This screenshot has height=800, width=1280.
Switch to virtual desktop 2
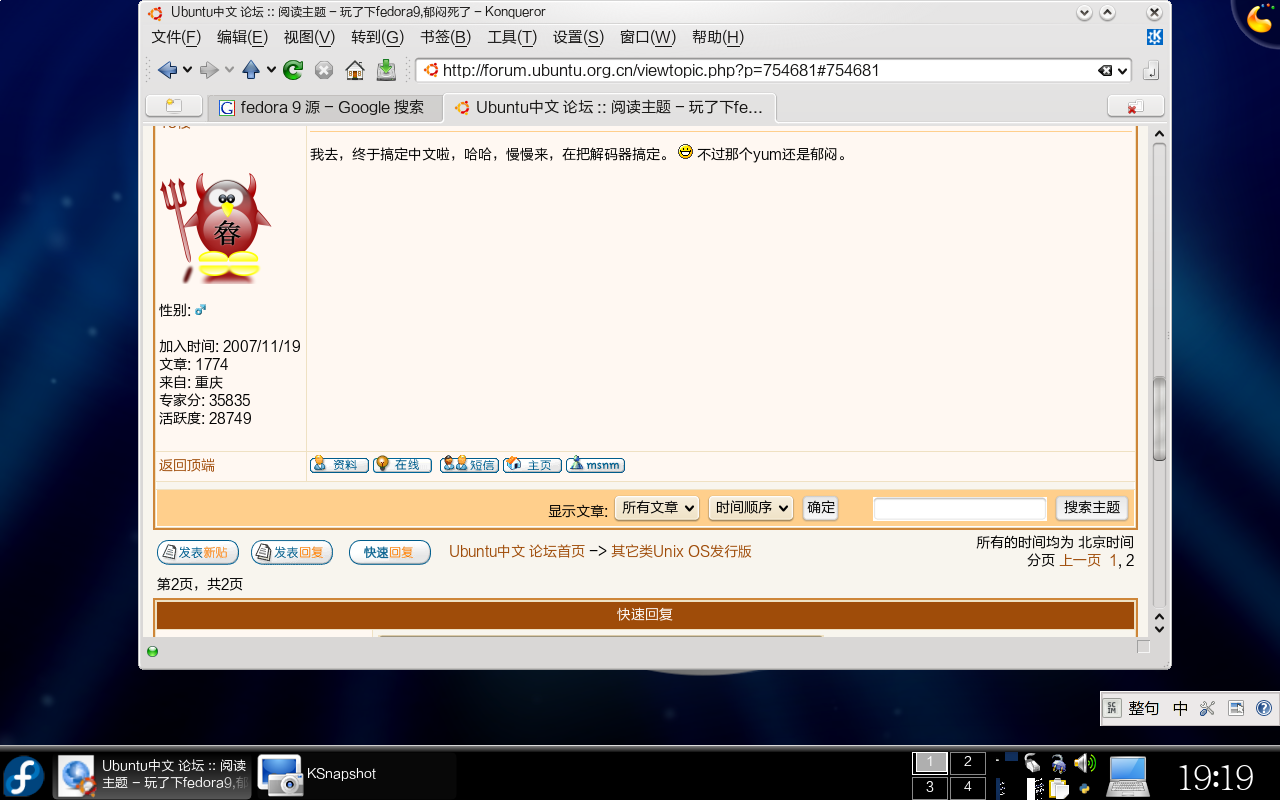point(967,762)
